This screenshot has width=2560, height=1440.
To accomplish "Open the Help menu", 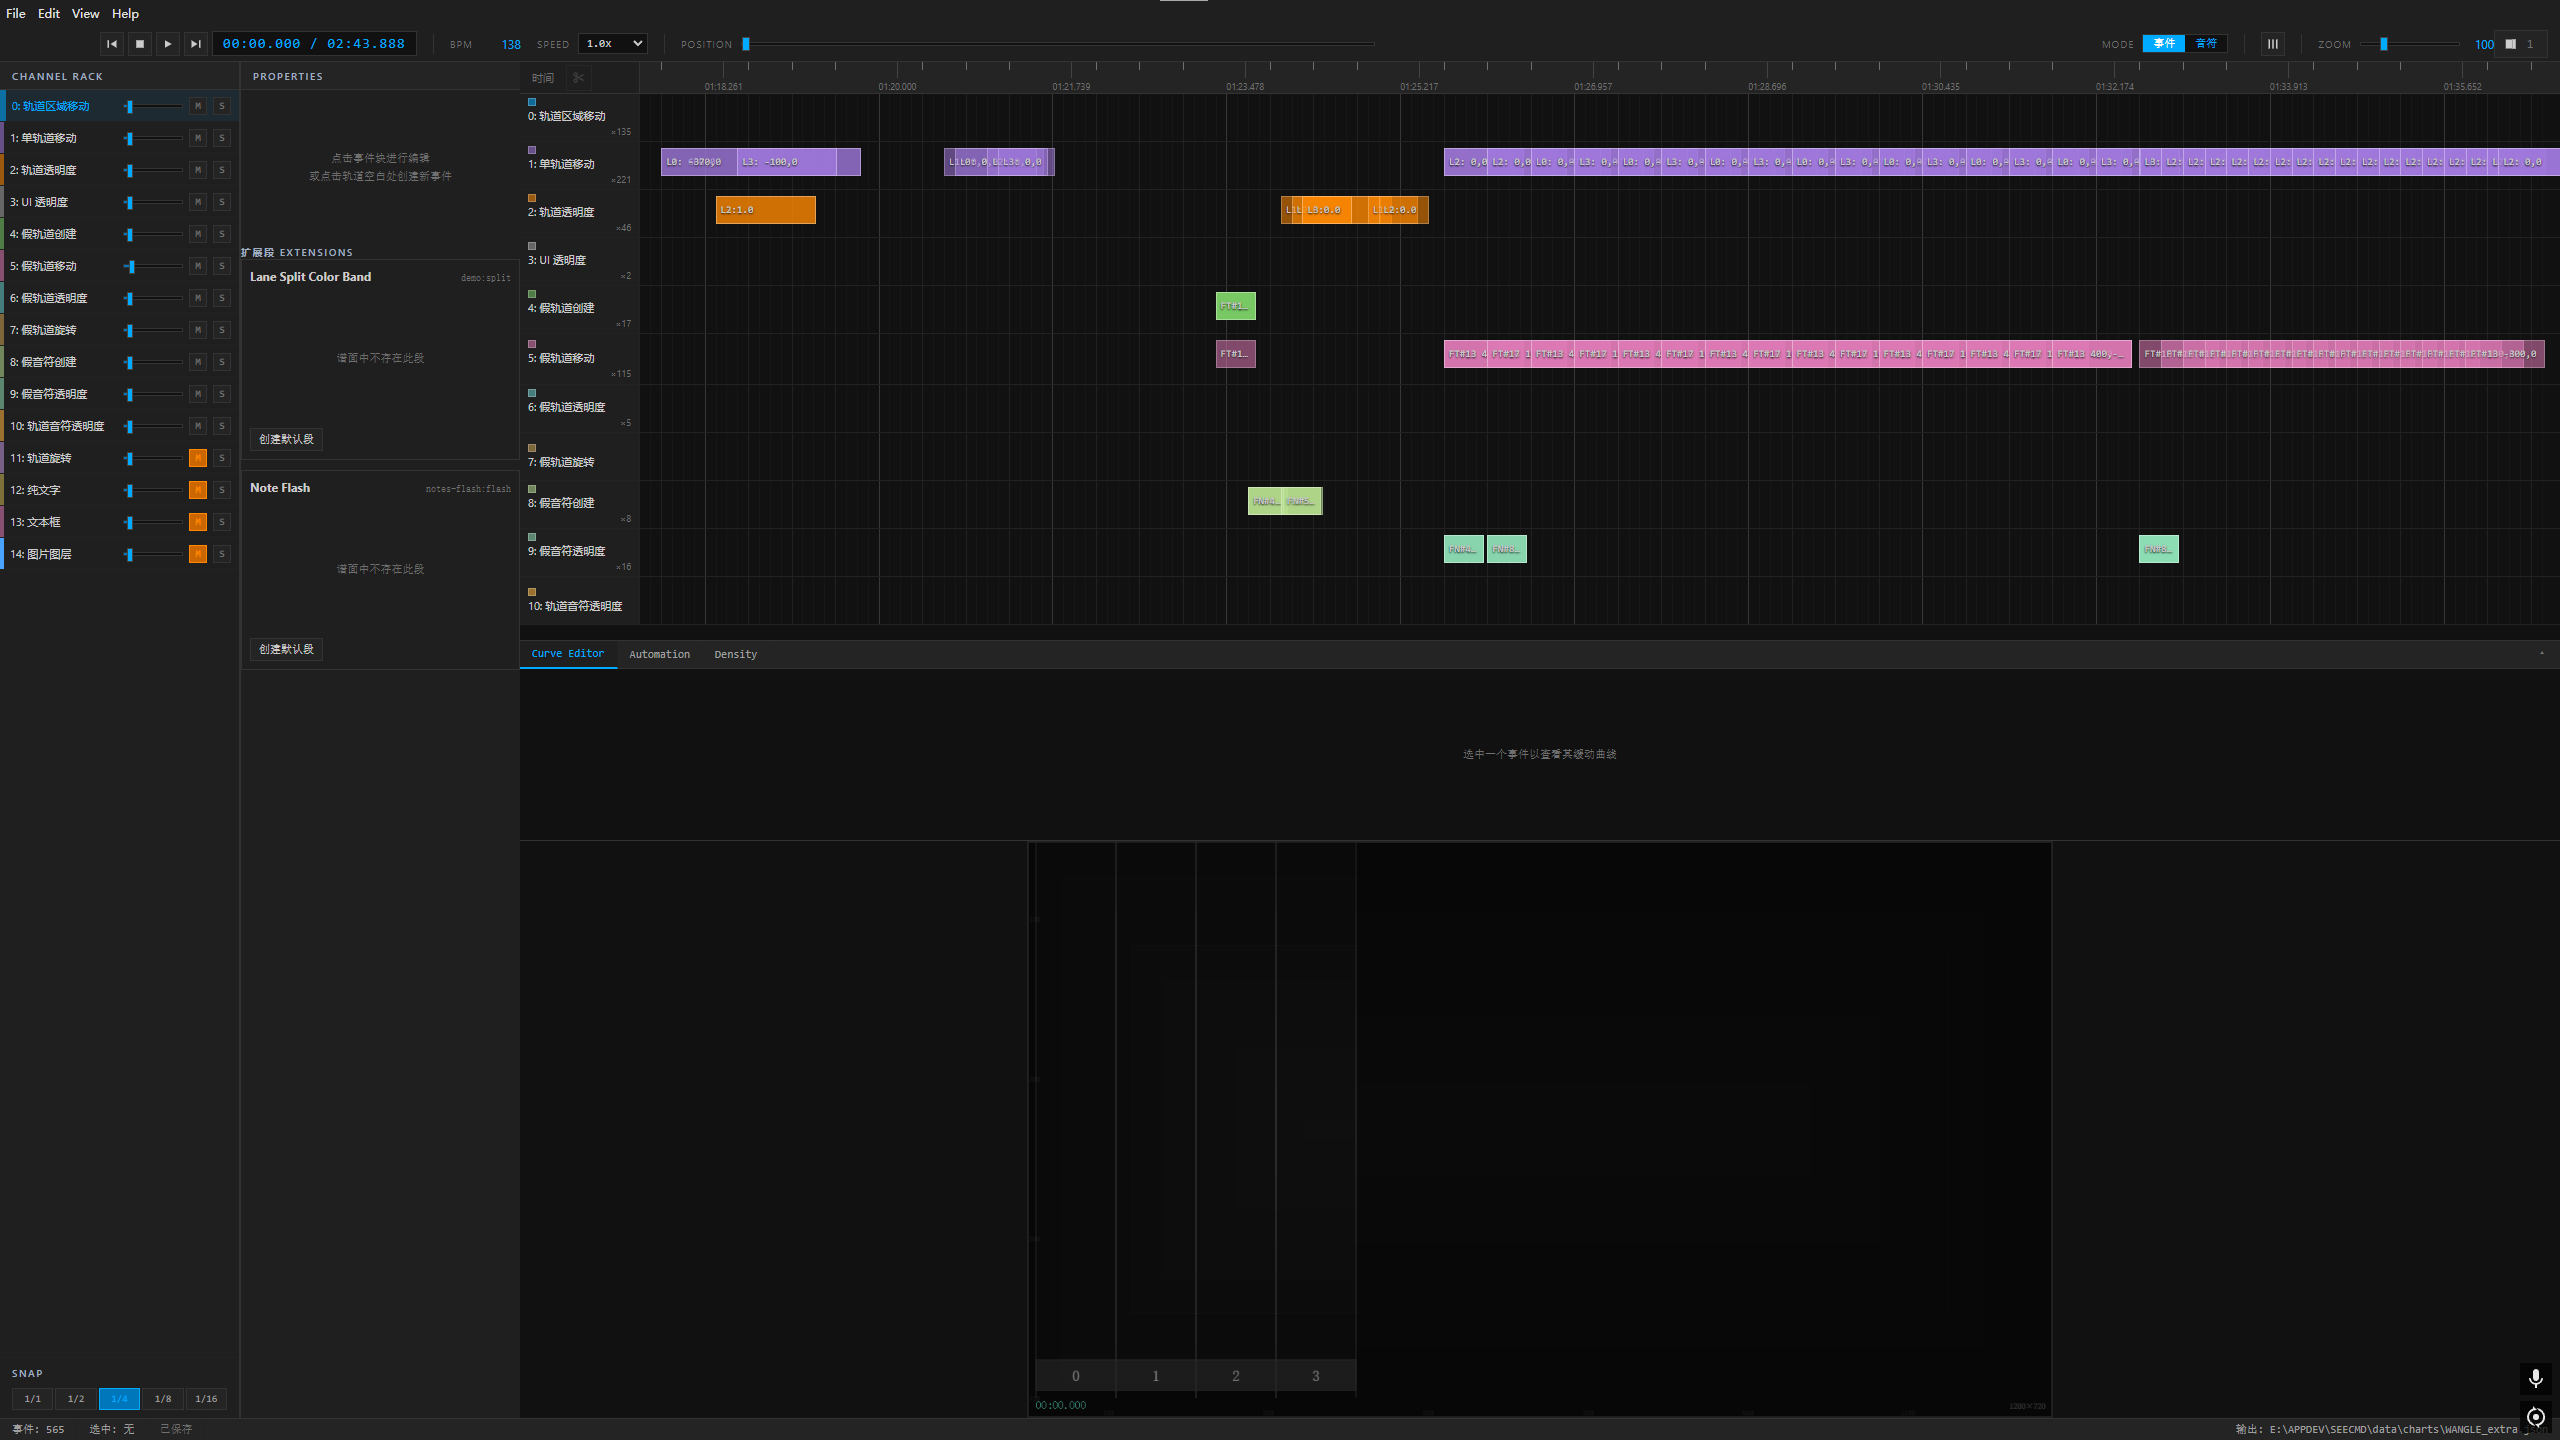I will pyautogui.click(x=125, y=14).
